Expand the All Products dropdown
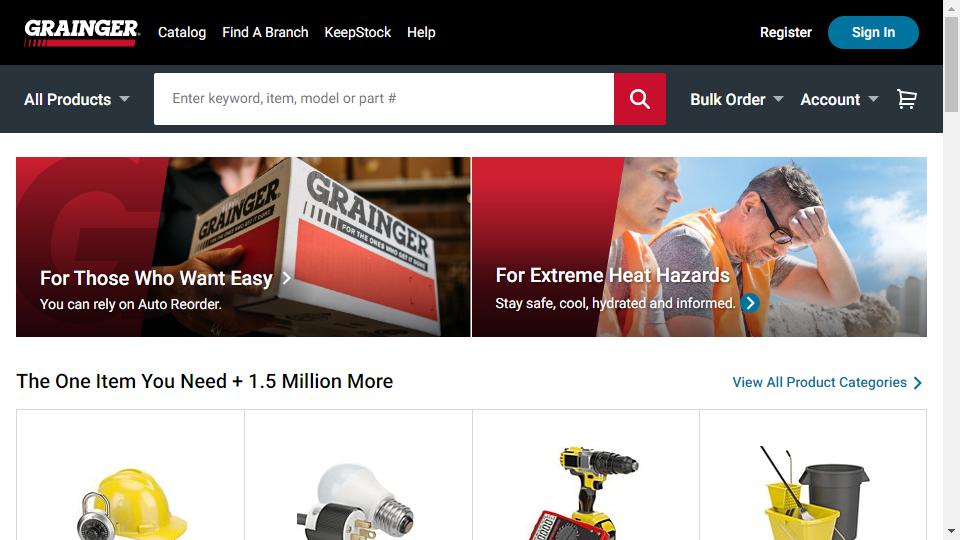Screen dimensions: 960x540 tap(77, 99)
